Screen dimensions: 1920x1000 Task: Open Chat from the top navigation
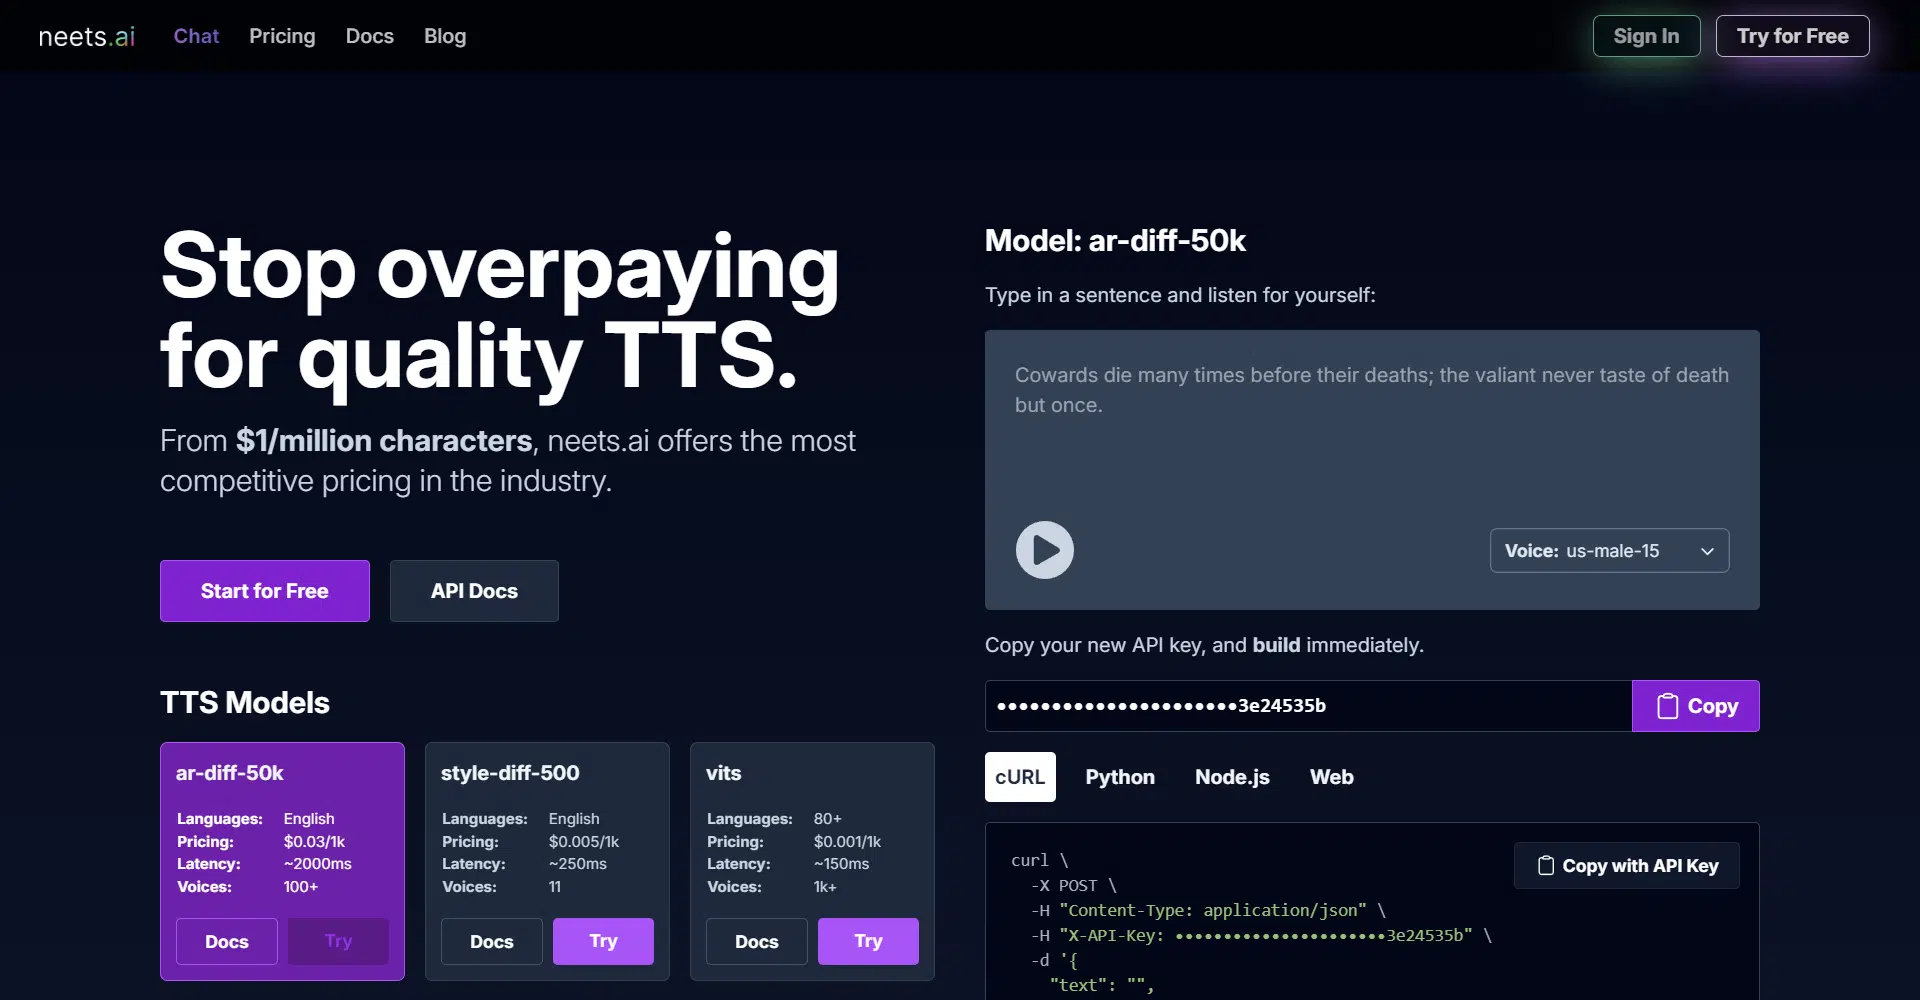click(x=196, y=36)
